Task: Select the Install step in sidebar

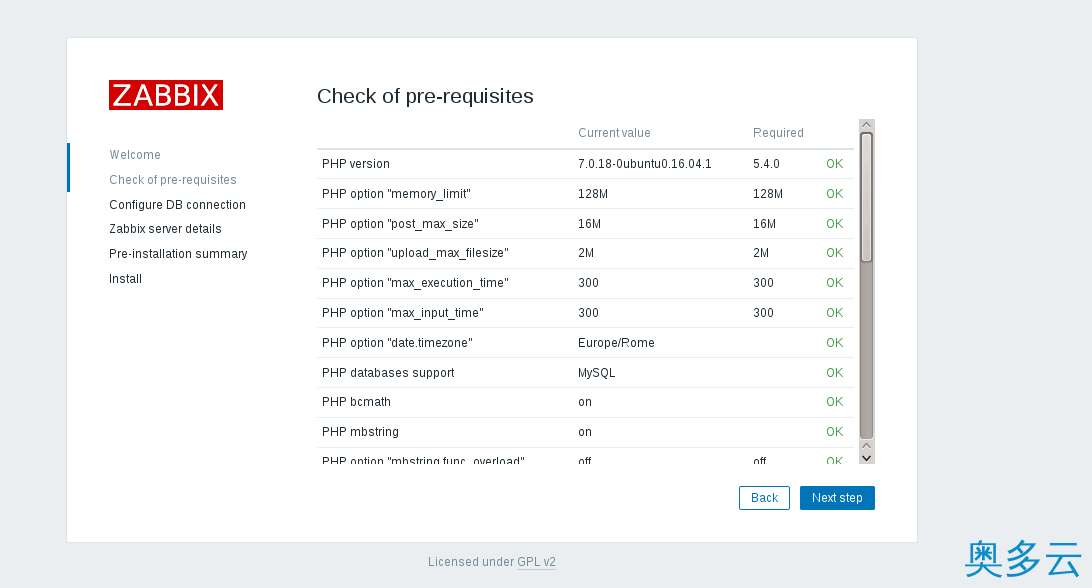Action: (126, 279)
